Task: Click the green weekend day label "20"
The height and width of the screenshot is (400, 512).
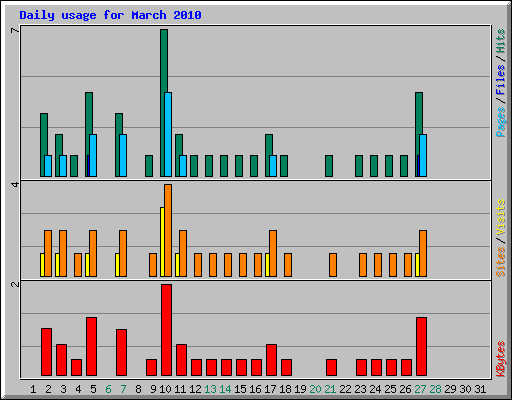Action: click(315, 389)
